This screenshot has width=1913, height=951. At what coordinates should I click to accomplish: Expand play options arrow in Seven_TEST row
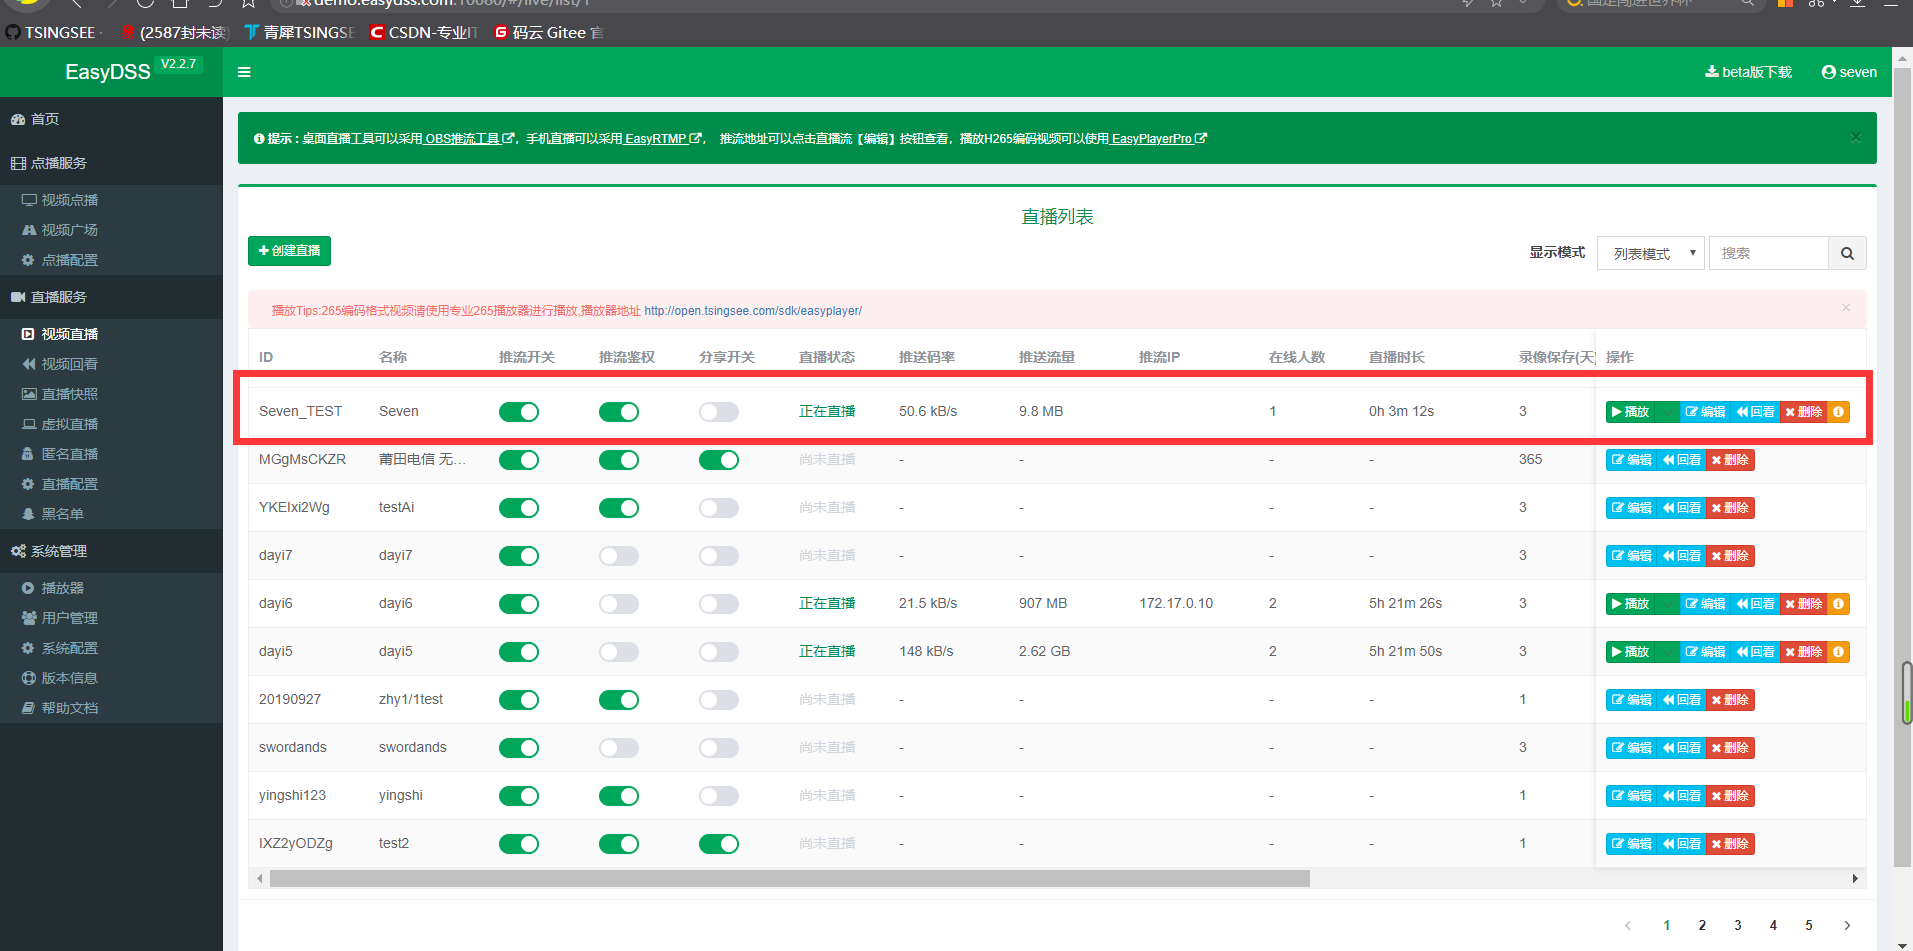pyautogui.click(x=1667, y=412)
